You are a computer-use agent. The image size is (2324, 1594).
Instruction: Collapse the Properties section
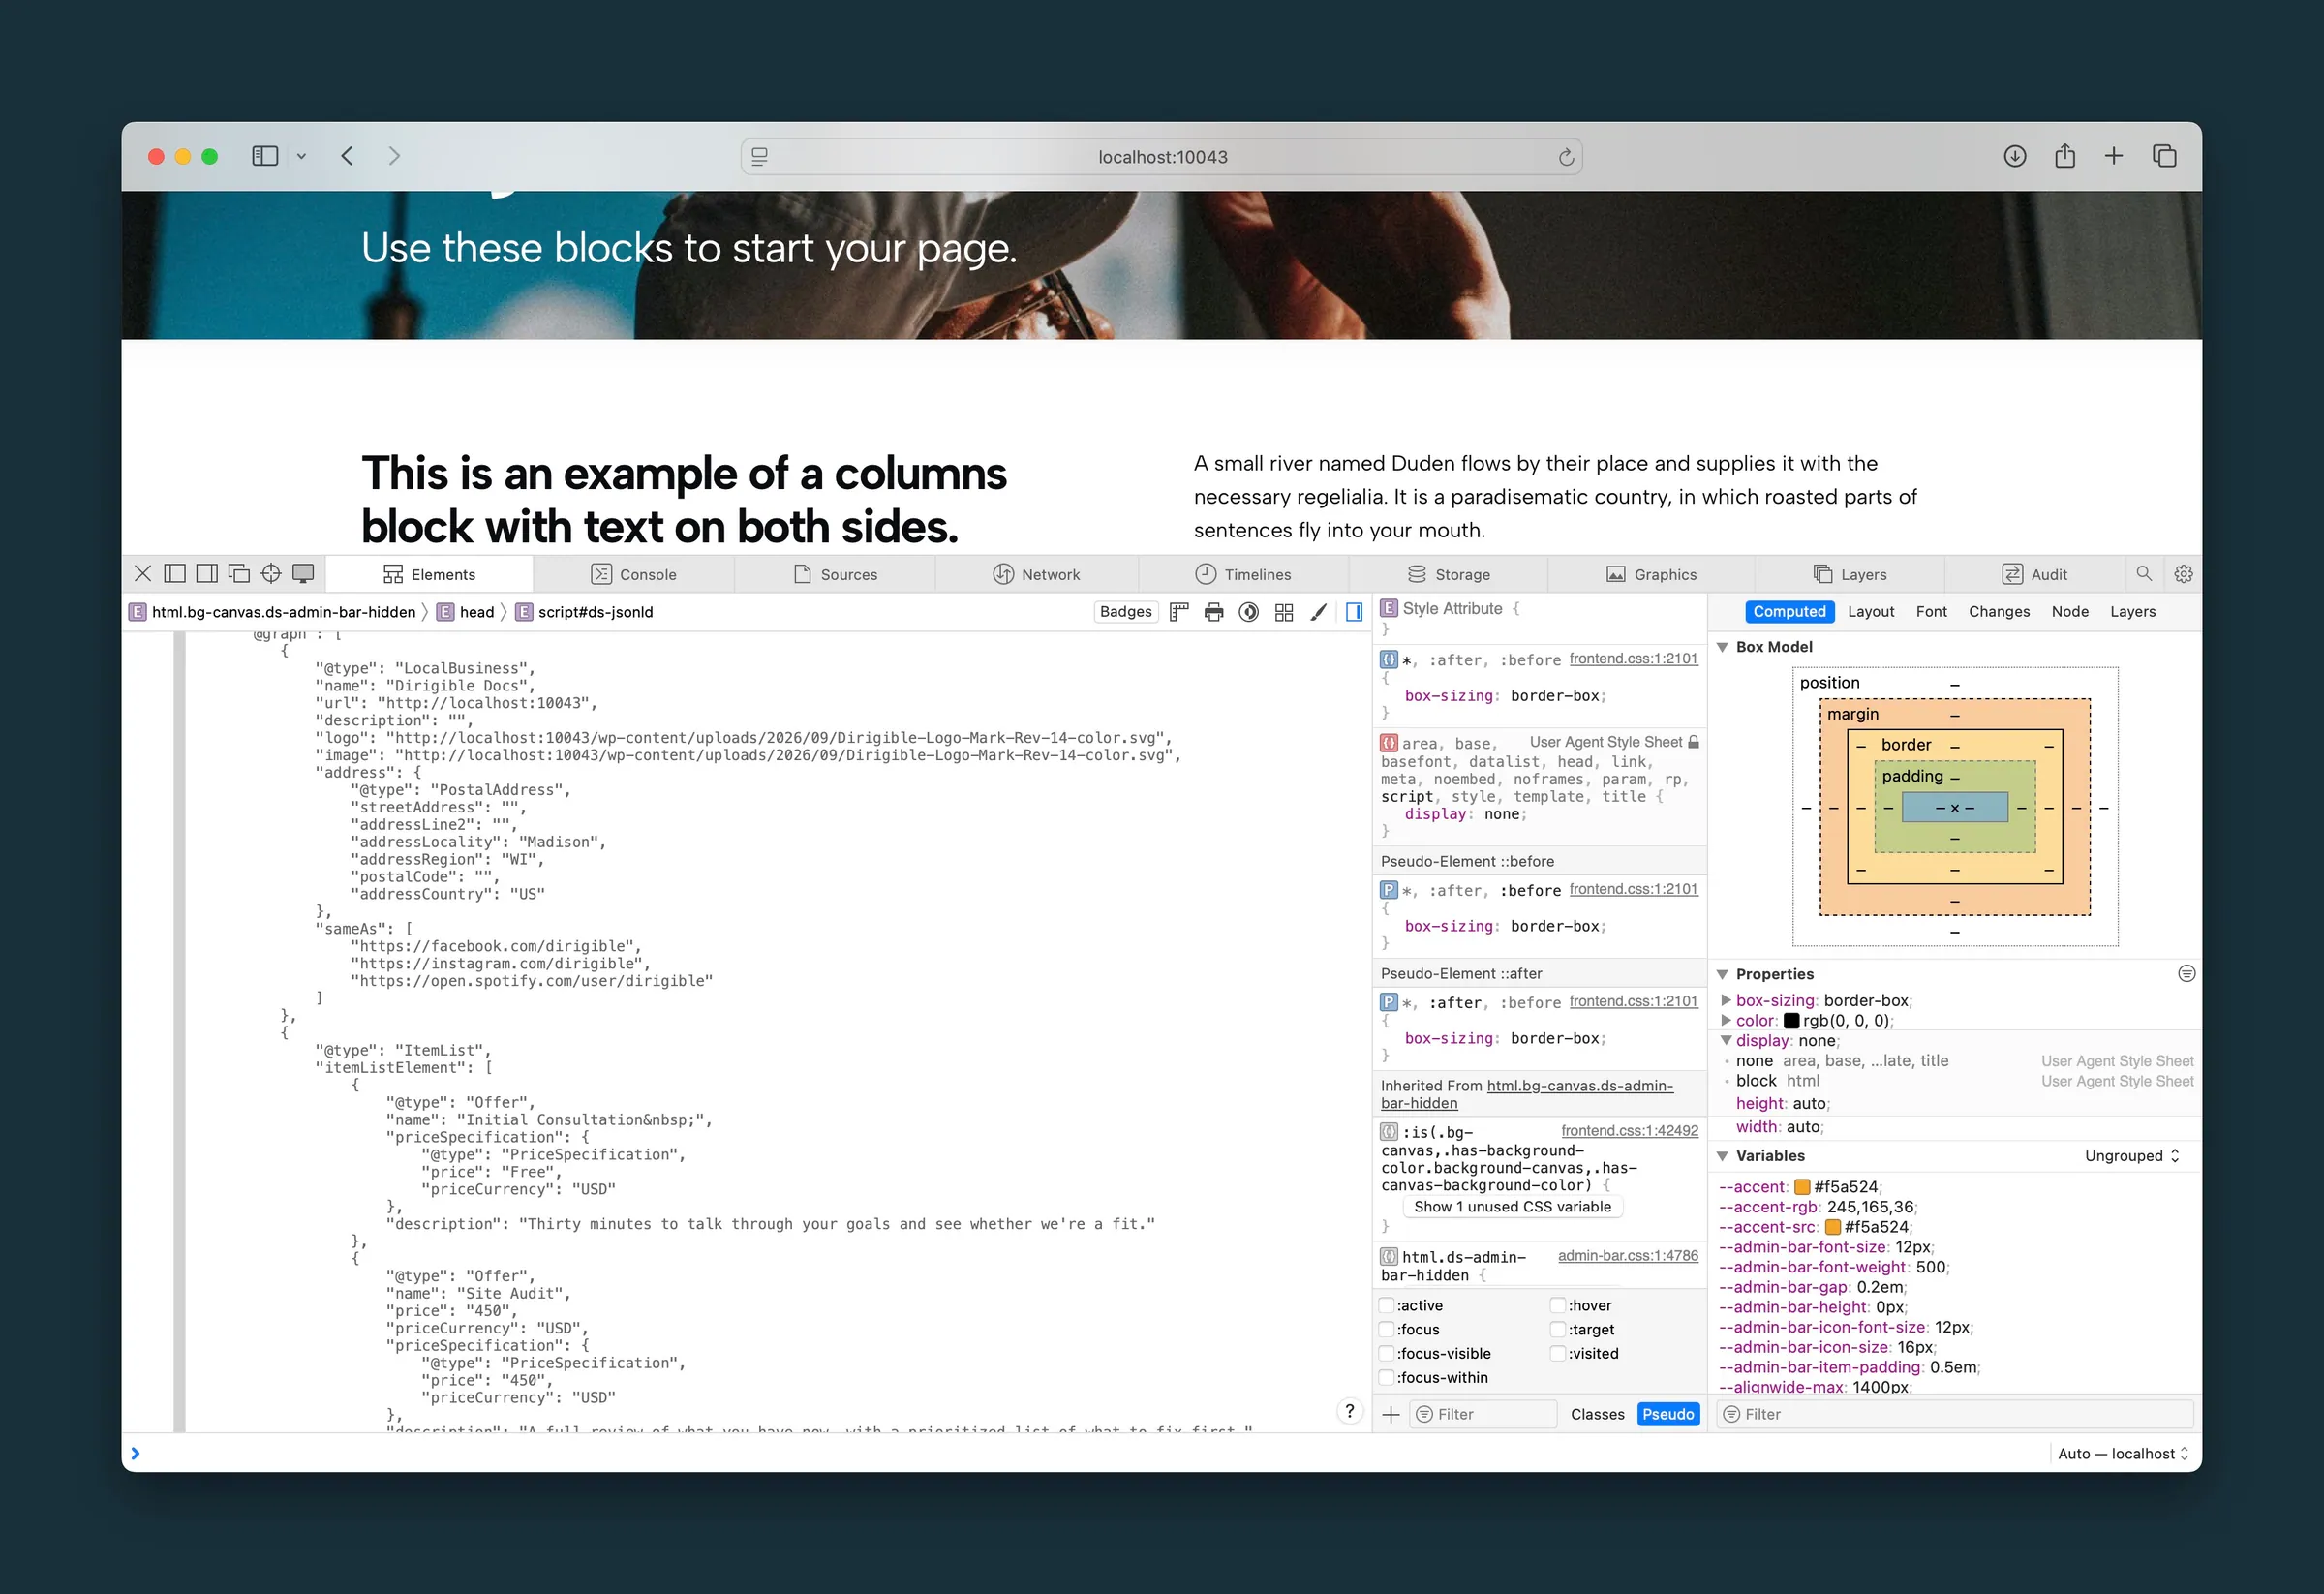1723,974
